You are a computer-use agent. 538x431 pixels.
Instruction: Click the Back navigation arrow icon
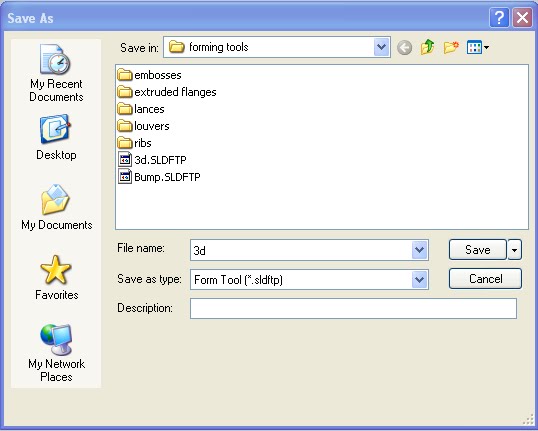pyautogui.click(x=405, y=47)
